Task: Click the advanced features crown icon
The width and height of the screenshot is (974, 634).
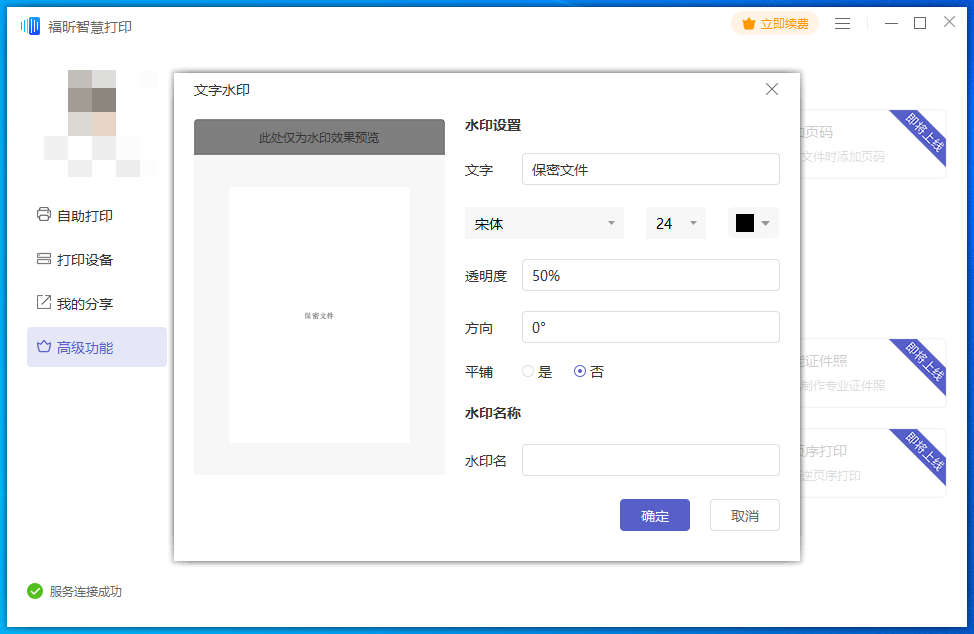Action: (43, 347)
